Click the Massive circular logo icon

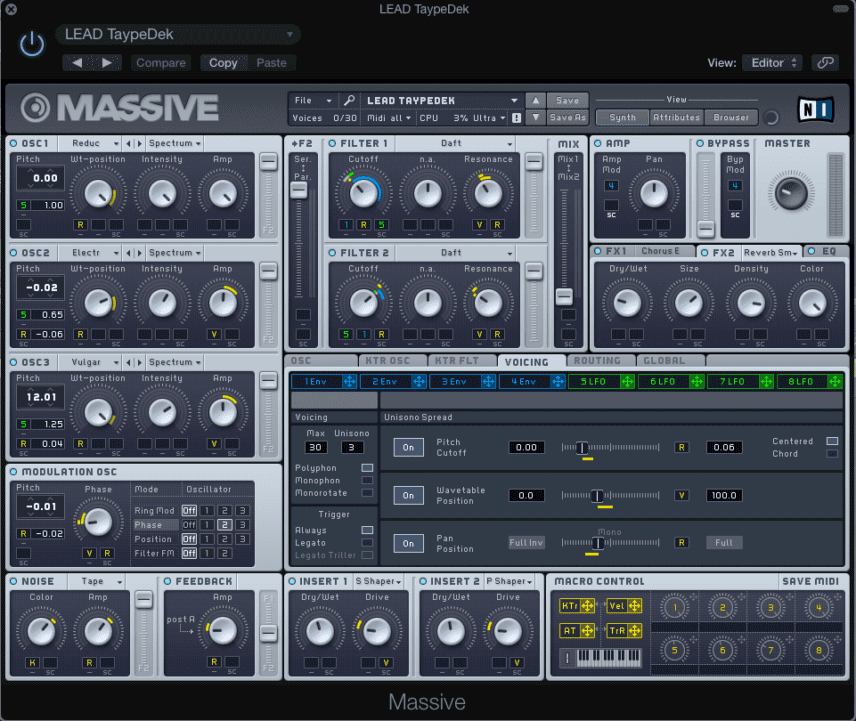coord(35,108)
